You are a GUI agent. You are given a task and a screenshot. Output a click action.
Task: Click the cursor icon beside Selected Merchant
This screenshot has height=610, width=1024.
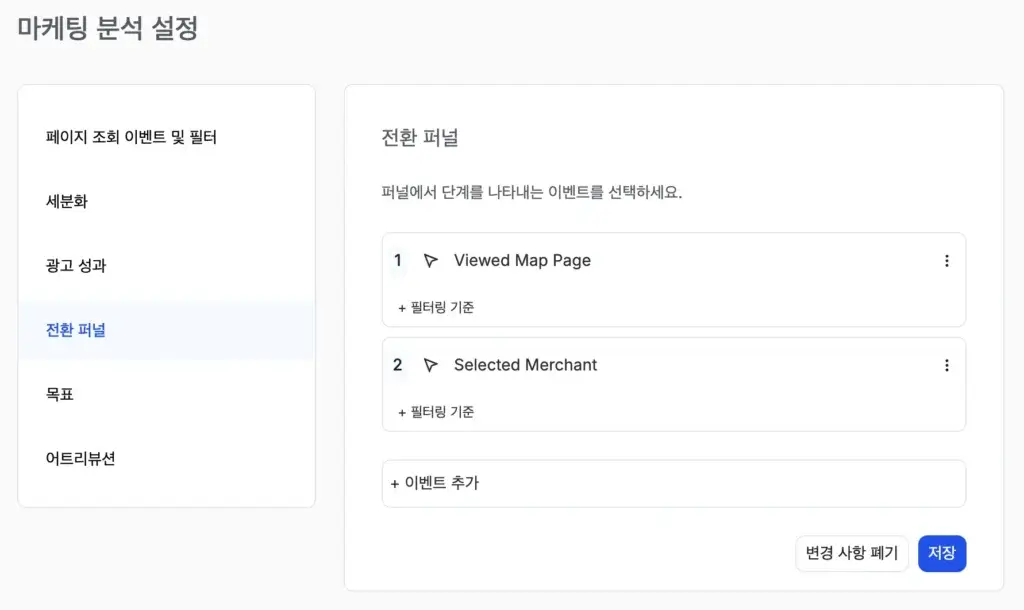pyautogui.click(x=430, y=365)
